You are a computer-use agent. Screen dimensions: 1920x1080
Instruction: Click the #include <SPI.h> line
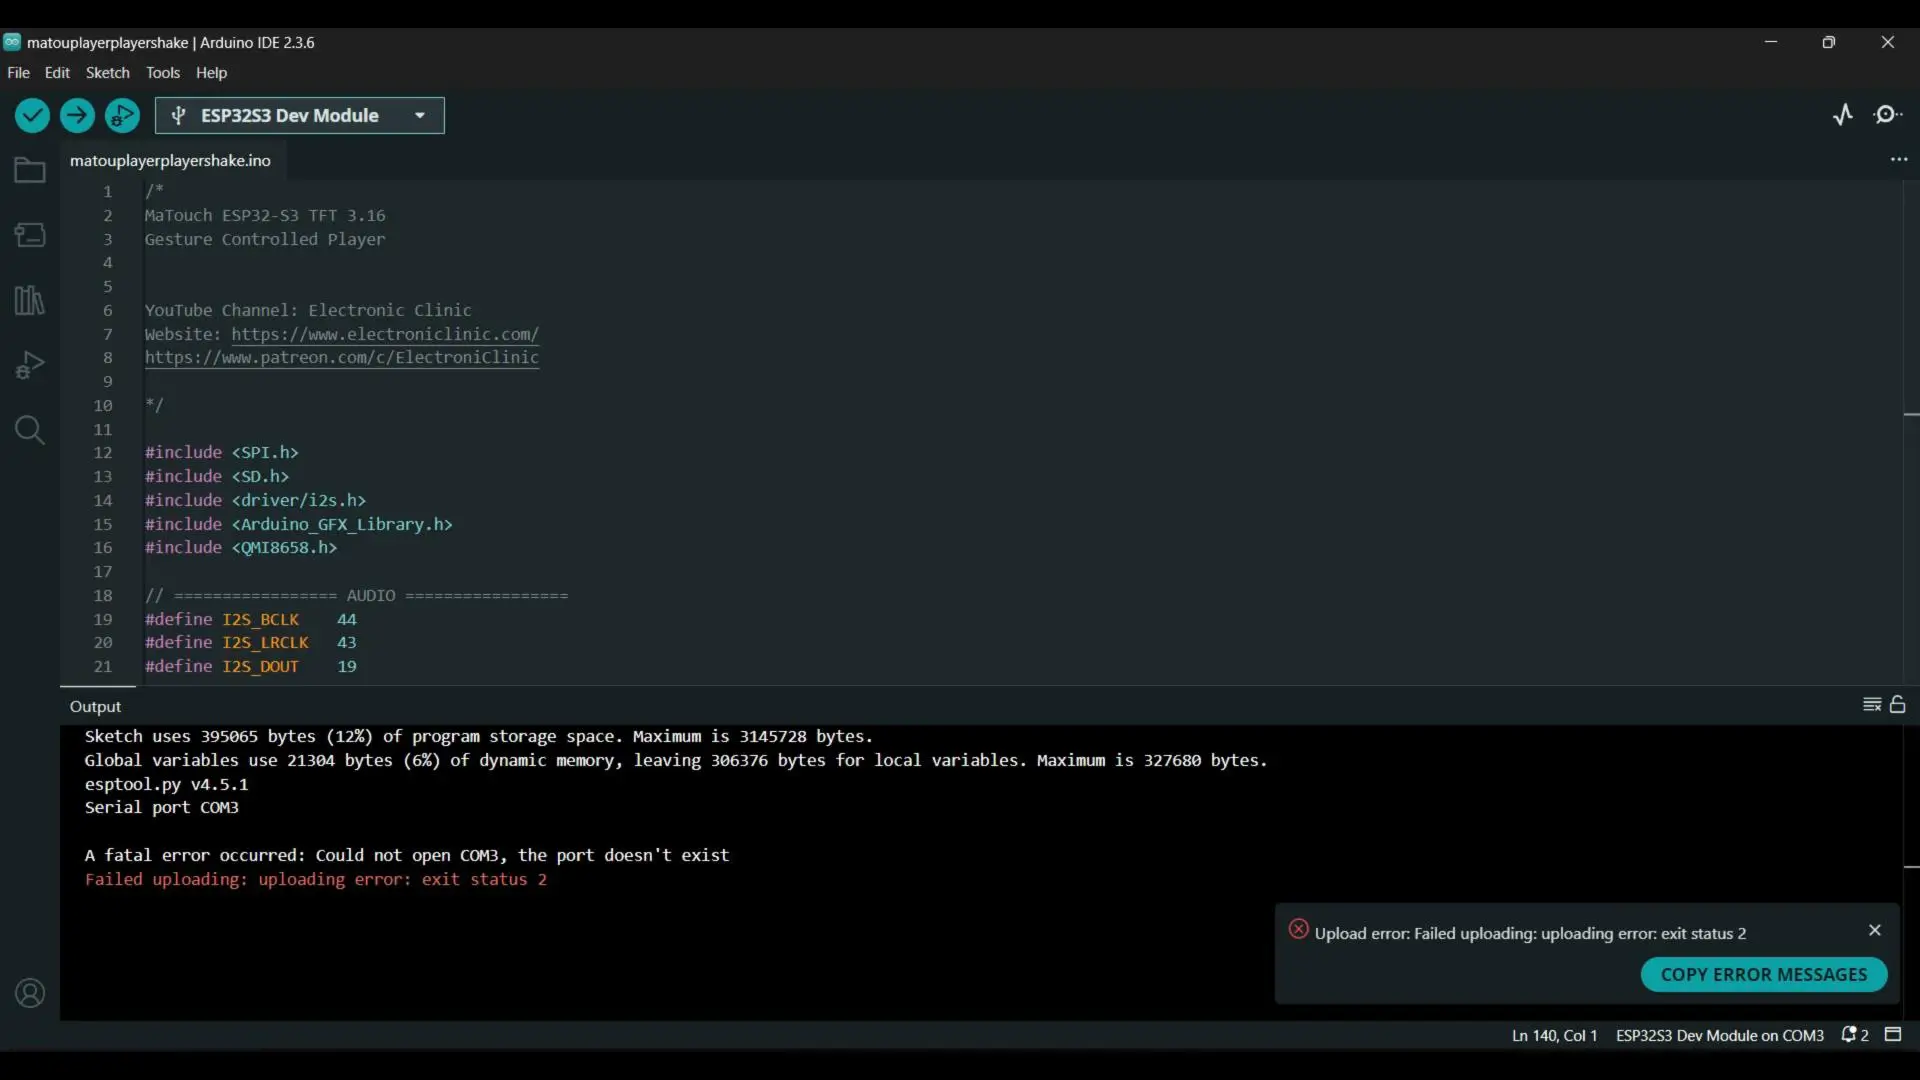point(222,453)
